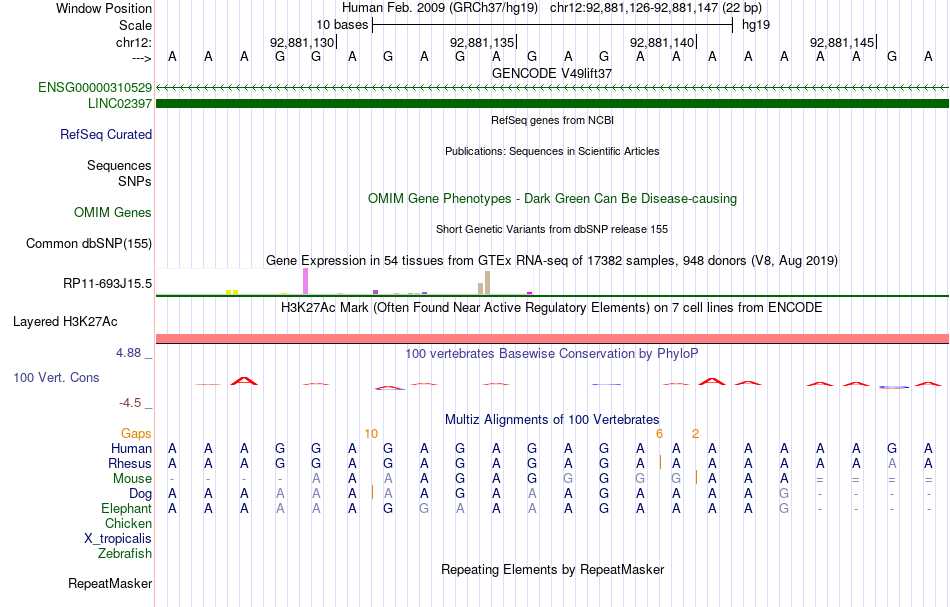Click the RP11-693J15.5 GTEx label

107,284
